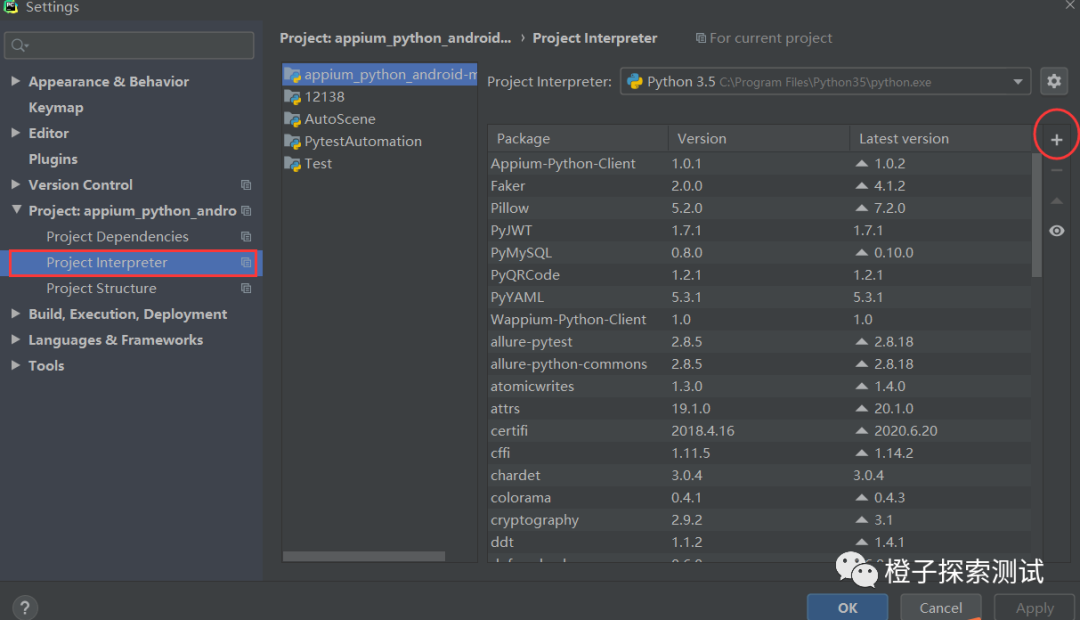The width and height of the screenshot is (1080, 620).
Task: Select the cffi package row
Action: tap(759, 453)
